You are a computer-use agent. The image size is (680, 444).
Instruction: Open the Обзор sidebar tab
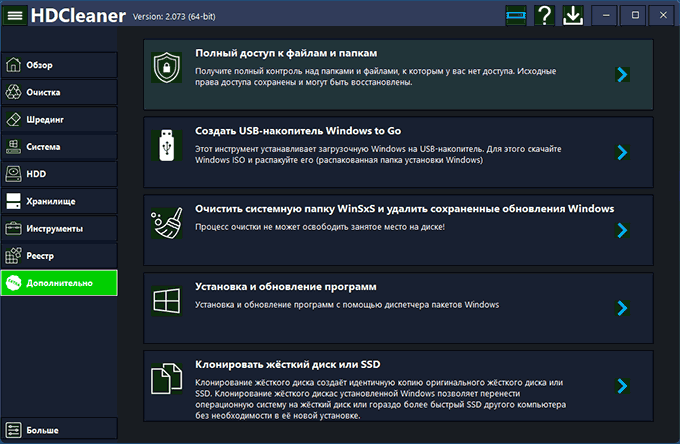(x=59, y=65)
